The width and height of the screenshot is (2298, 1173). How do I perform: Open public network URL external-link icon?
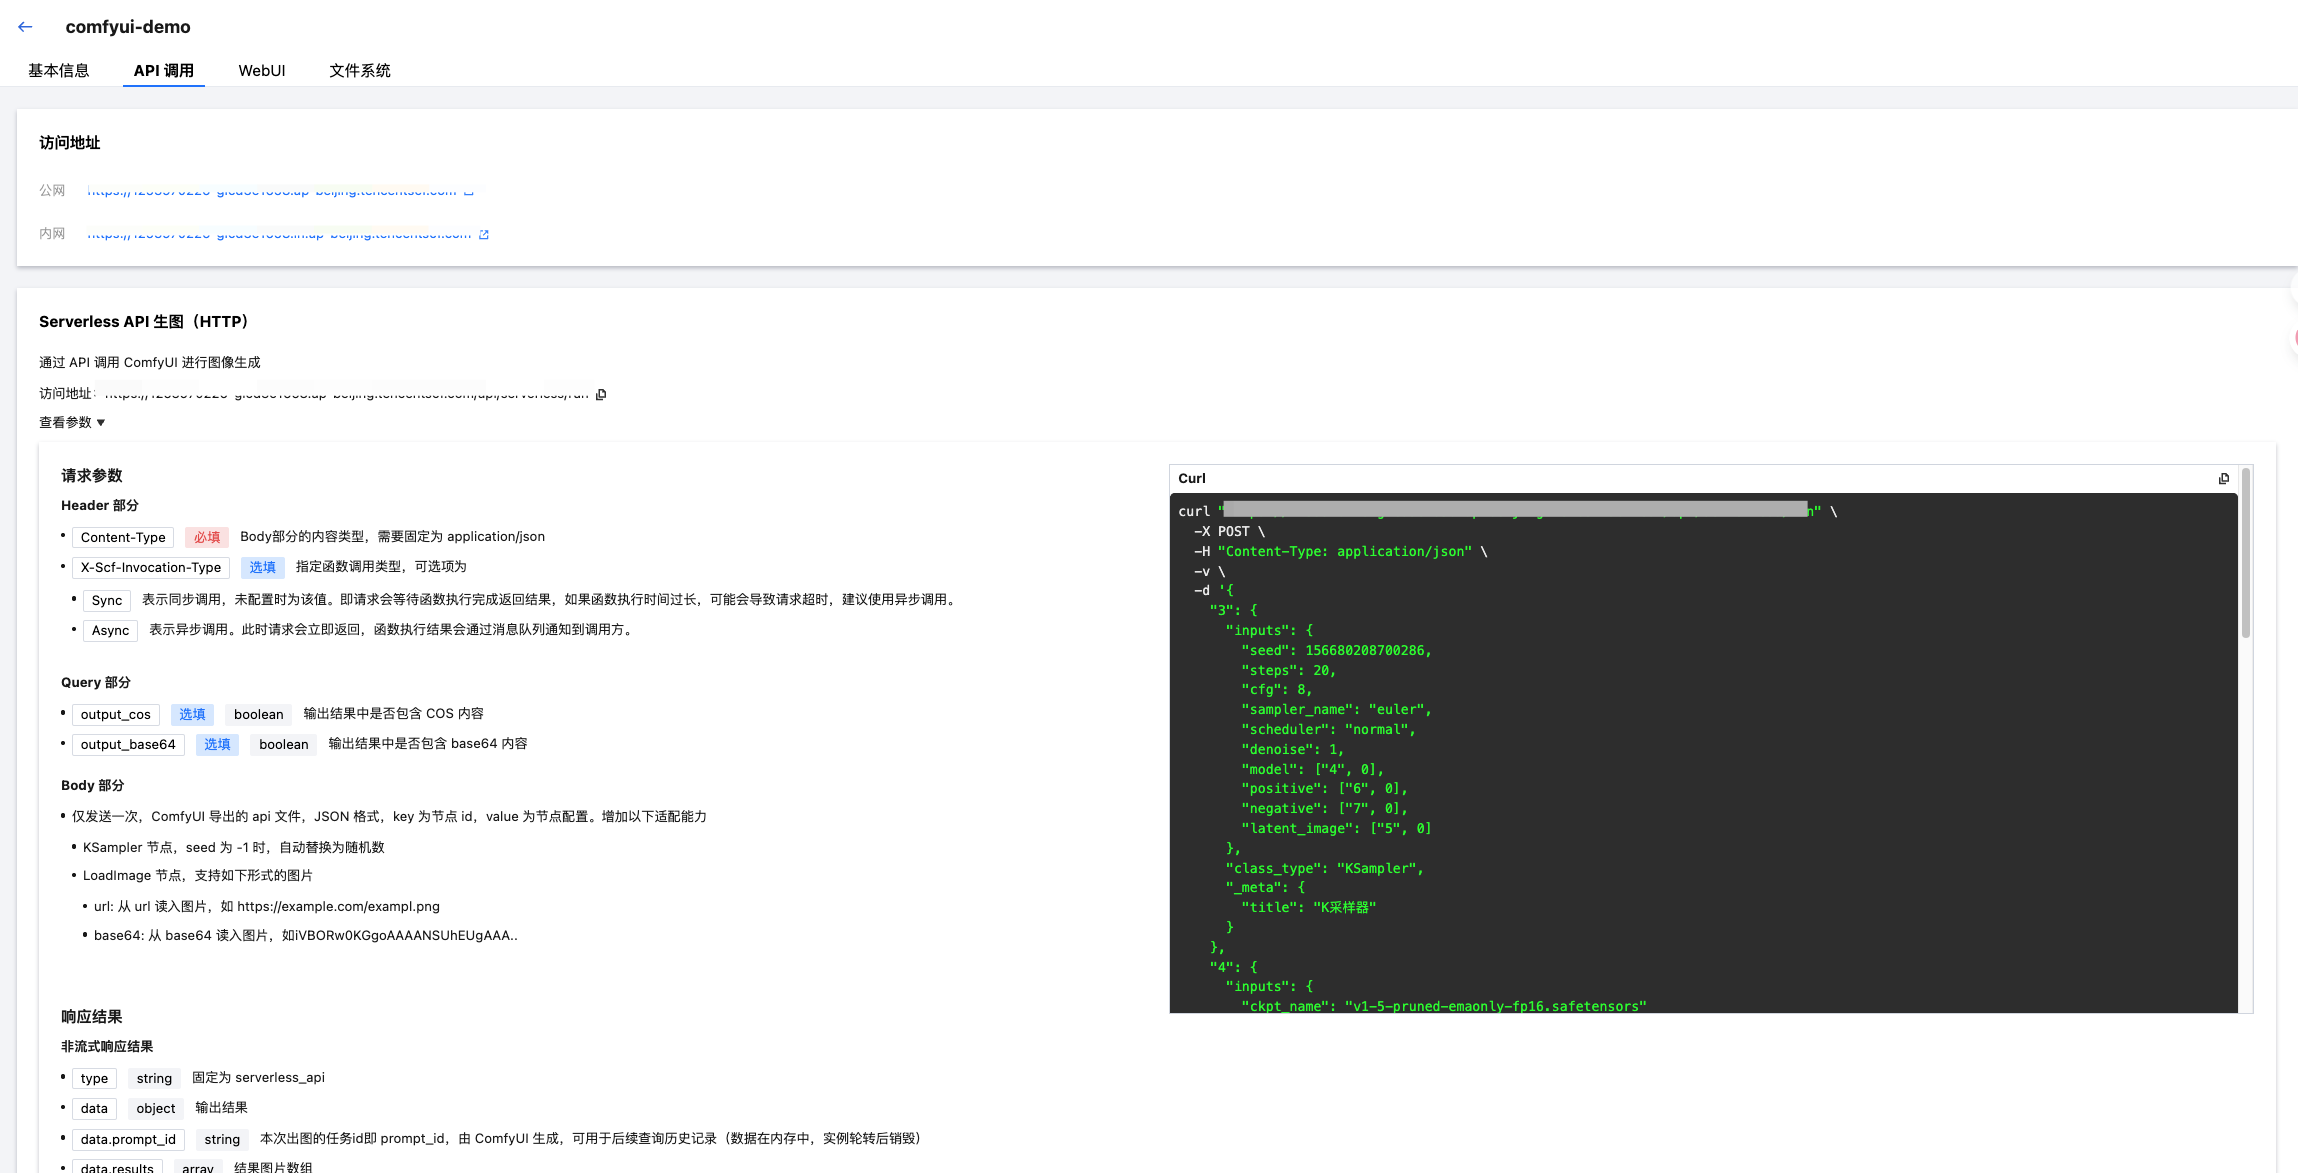click(x=469, y=191)
